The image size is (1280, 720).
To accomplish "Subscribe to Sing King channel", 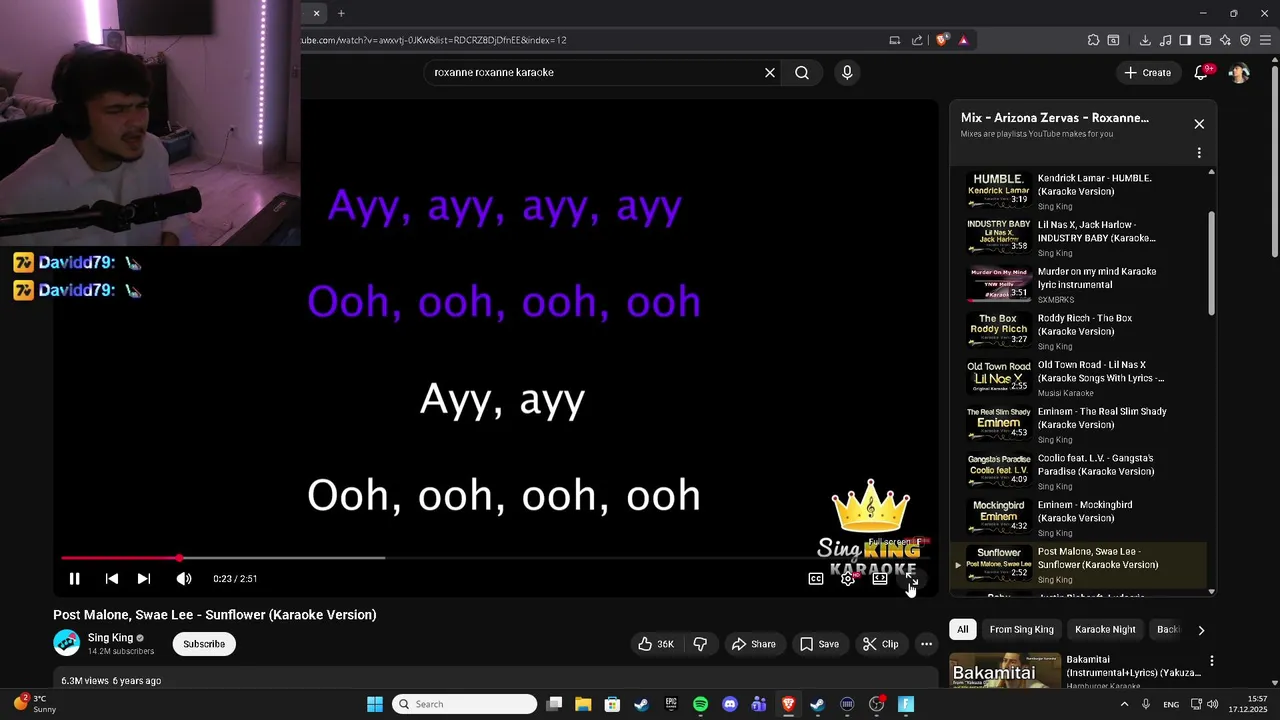I will (x=204, y=644).
